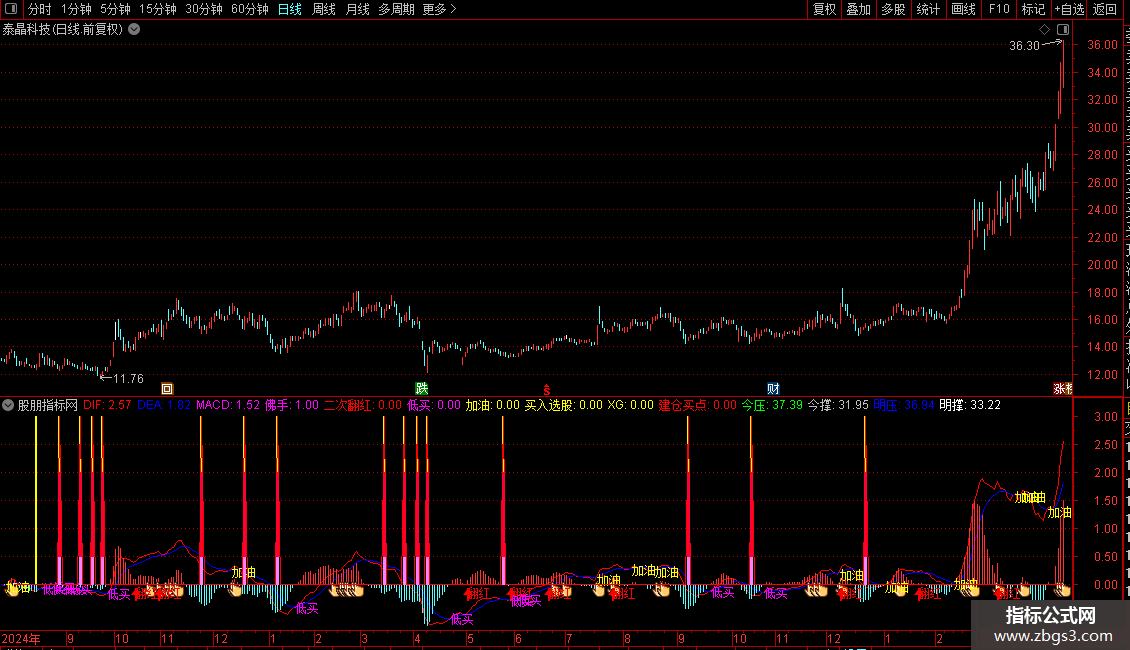Click the 统计 statistics button
The image size is (1130, 650).
[927, 9]
